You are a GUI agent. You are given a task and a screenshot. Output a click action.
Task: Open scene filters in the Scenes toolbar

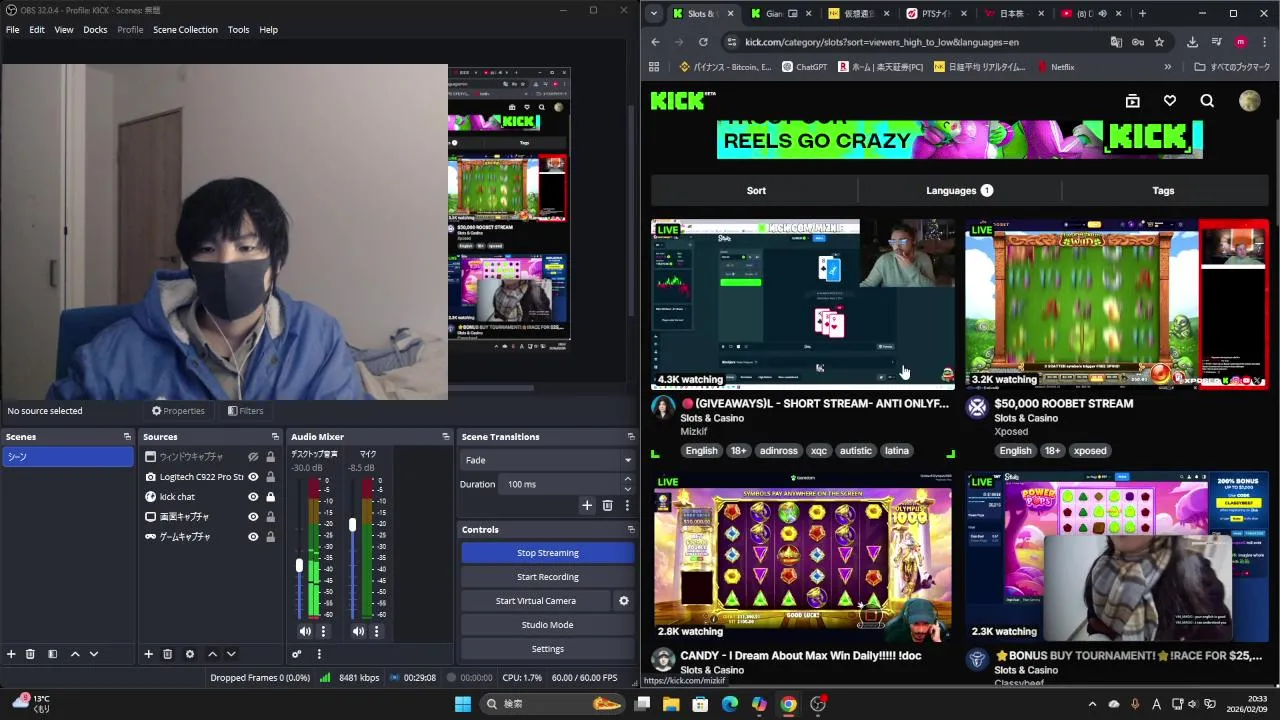[x=52, y=654]
